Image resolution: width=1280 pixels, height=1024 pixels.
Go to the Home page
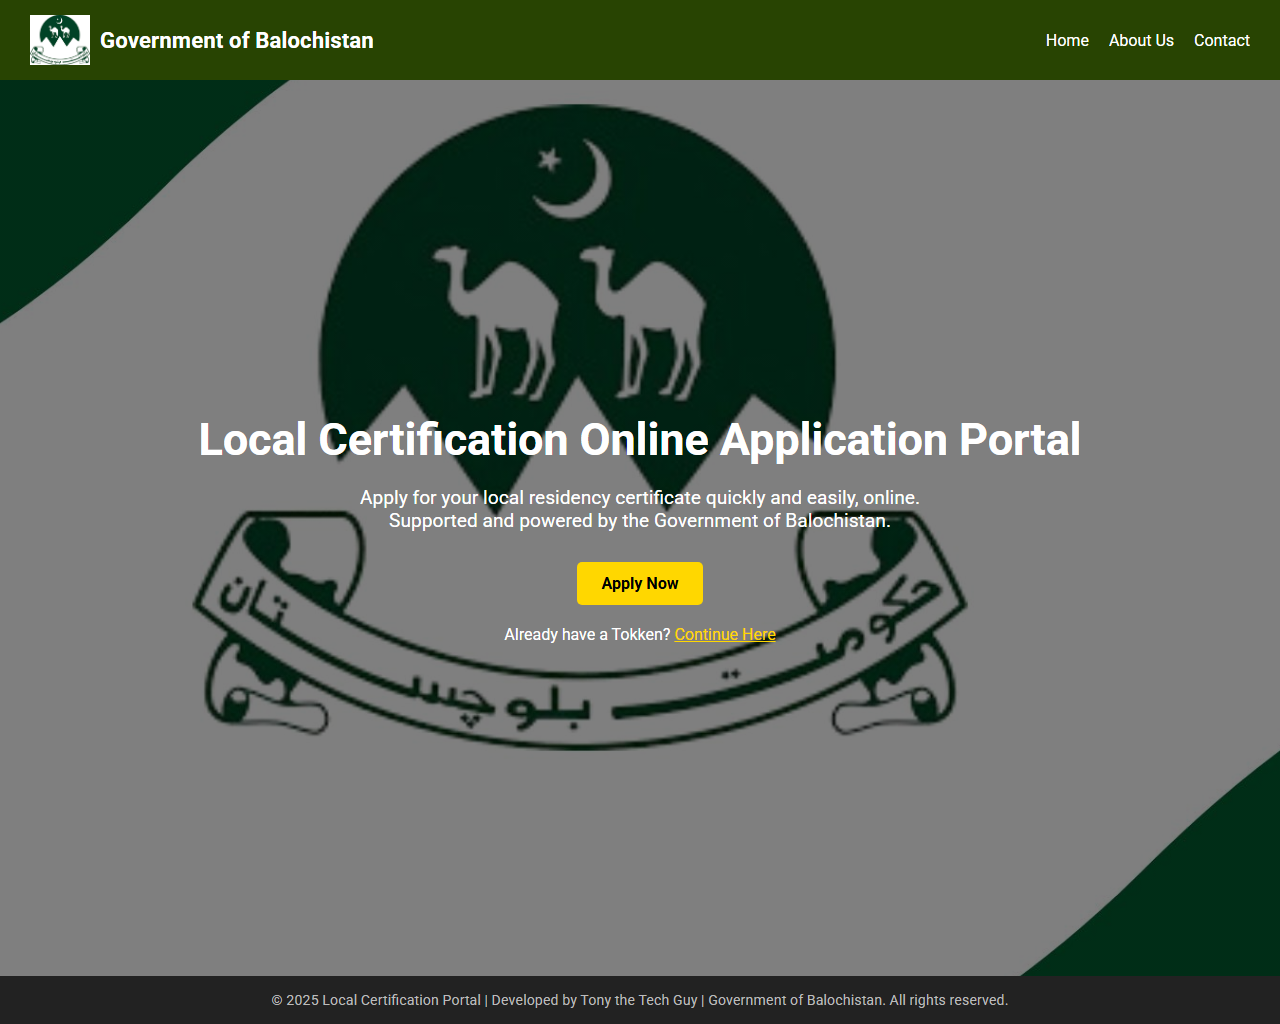coord(1067,40)
